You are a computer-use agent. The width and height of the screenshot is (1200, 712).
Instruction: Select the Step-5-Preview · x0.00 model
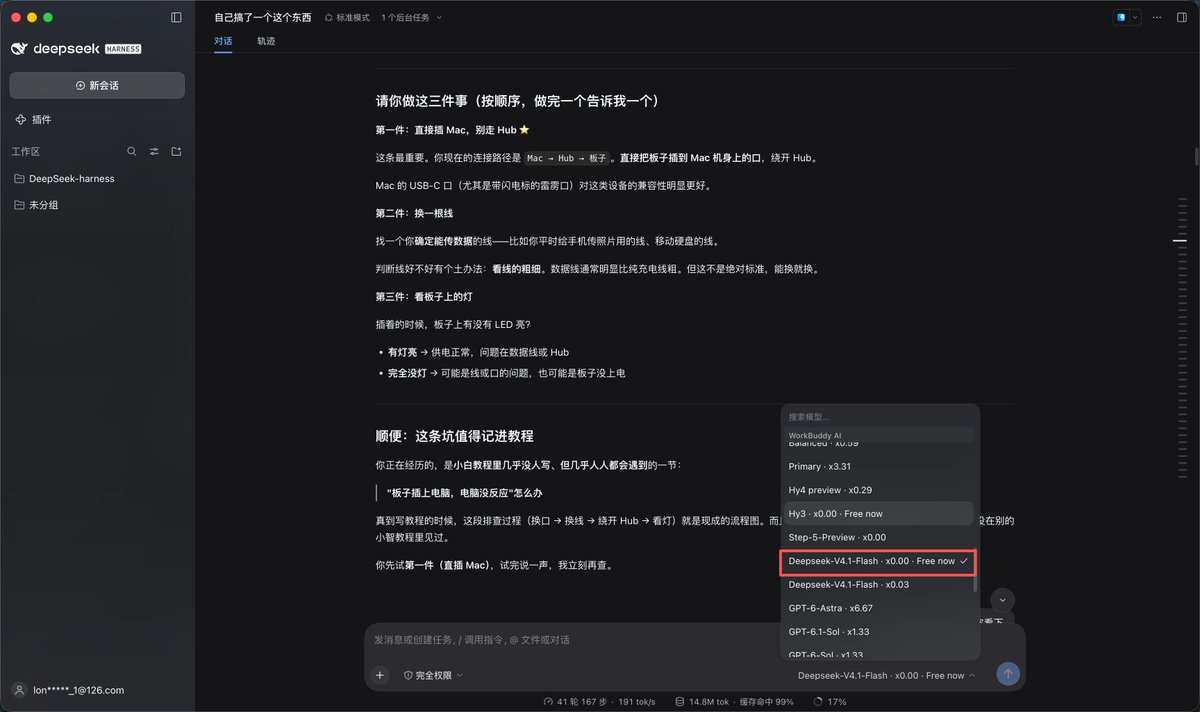(x=880, y=537)
